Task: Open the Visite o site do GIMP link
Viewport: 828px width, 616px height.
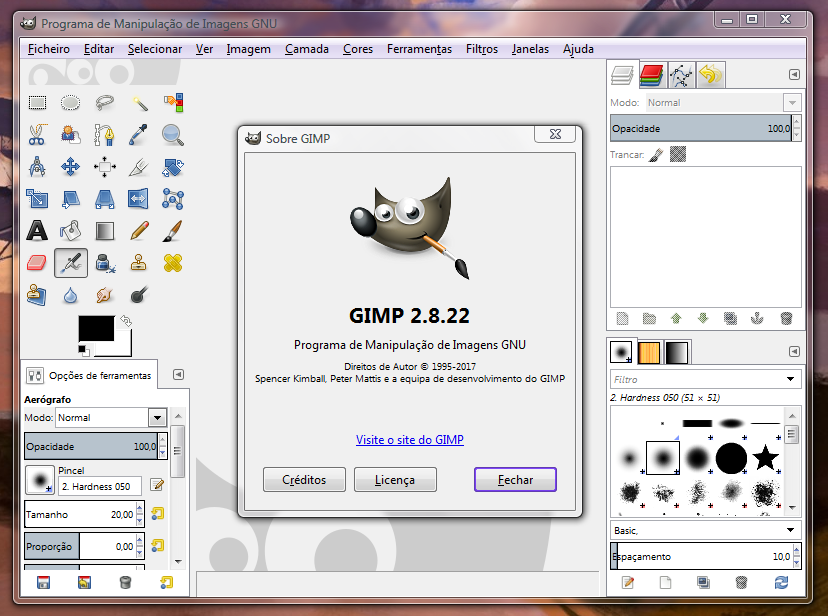Action: tap(410, 440)
